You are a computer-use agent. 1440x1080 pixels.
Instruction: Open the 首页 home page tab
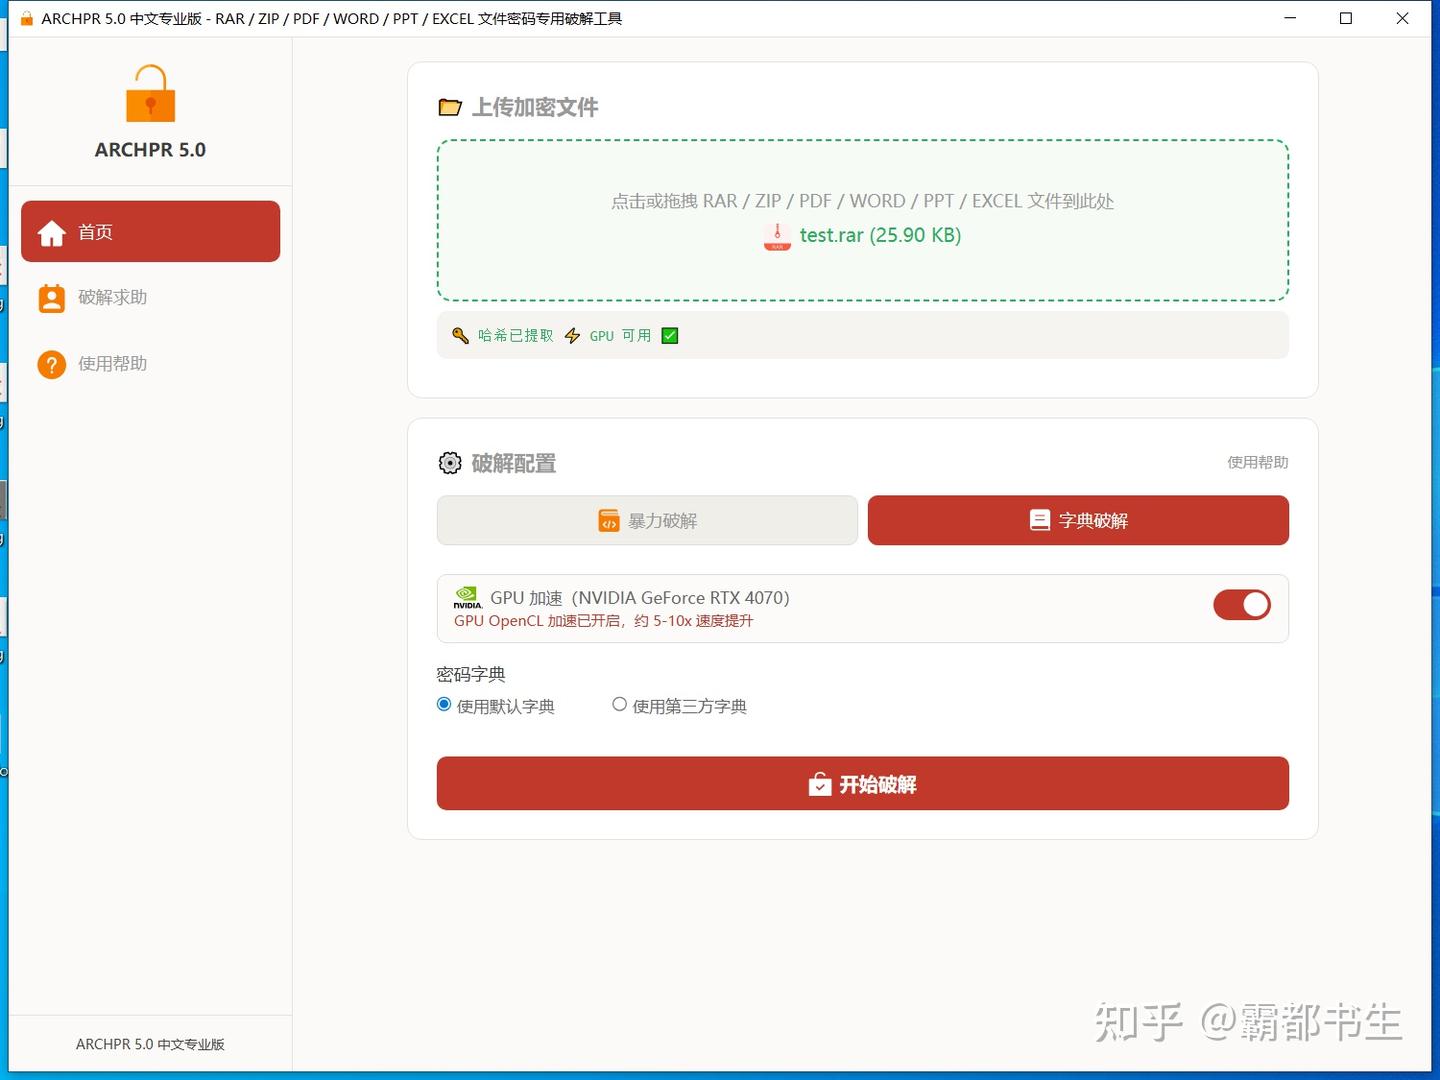[x=150, y=231]
